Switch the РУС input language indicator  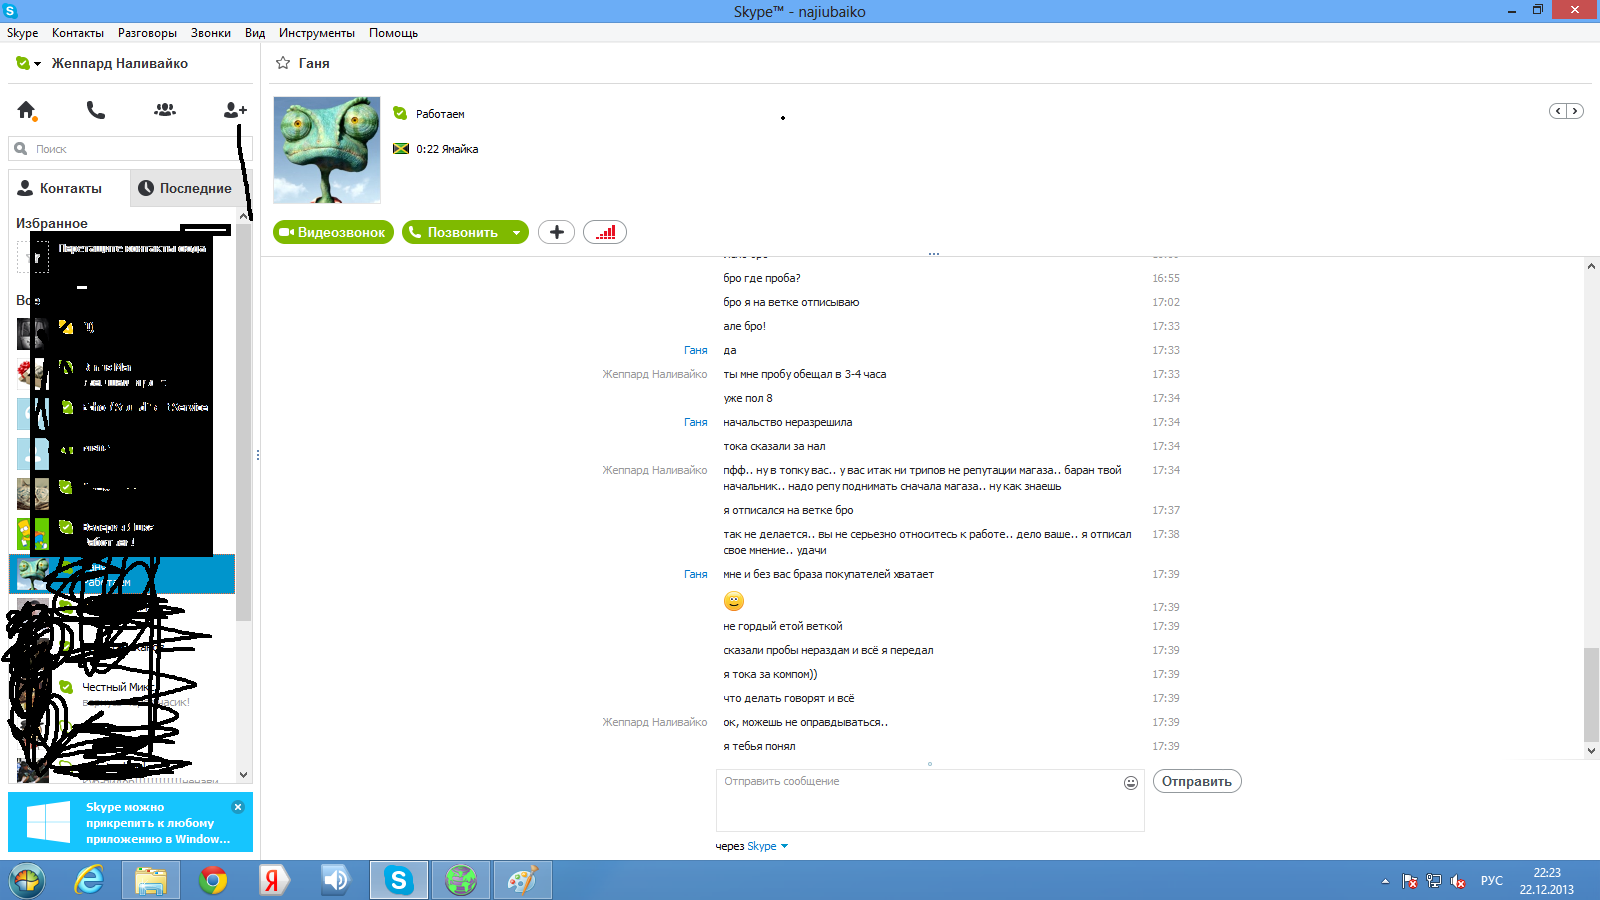point(1492,880)
